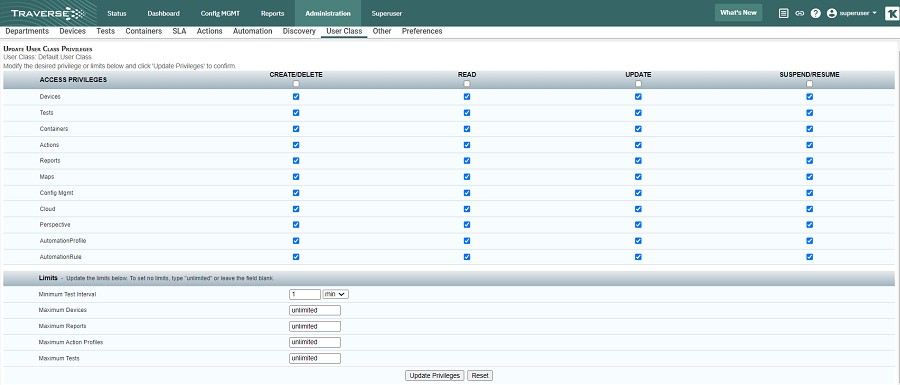The height and width of the screenshot is (385, 900).
Task: Click the Kaseya K logo icon
Action: (892, 13)
